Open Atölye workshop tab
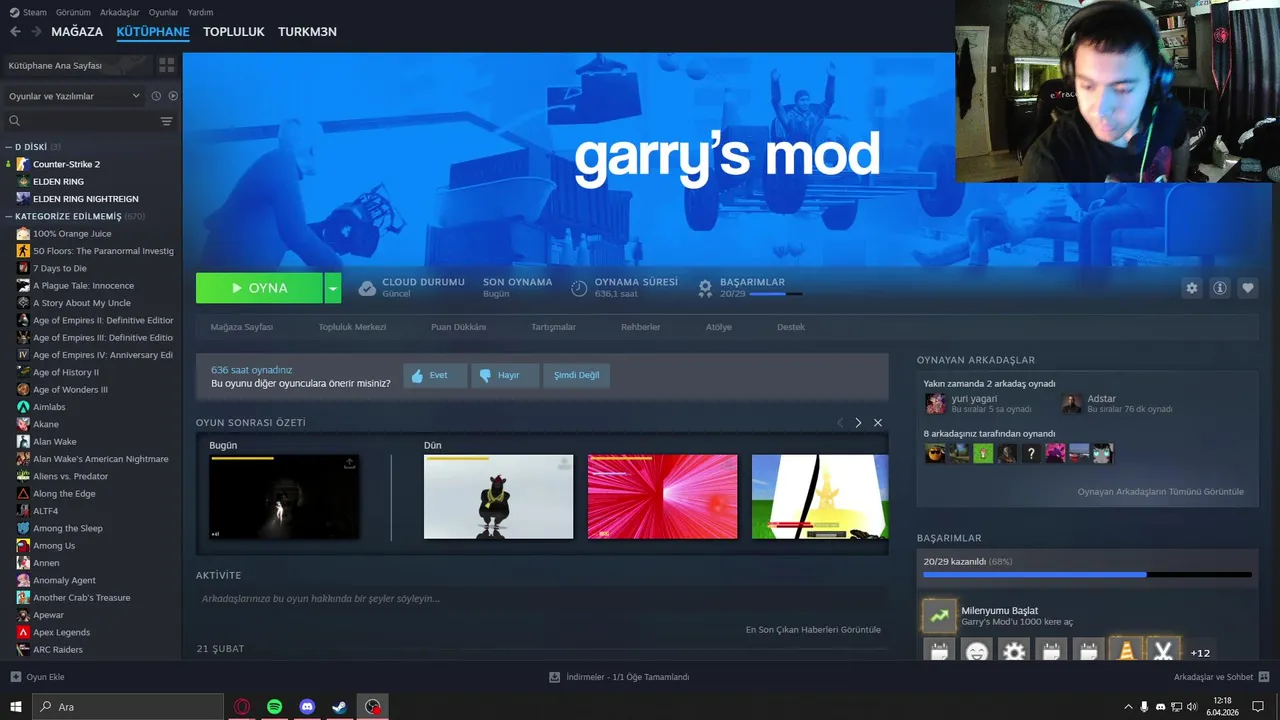The image size is (1280, 720). coord(718,327)
